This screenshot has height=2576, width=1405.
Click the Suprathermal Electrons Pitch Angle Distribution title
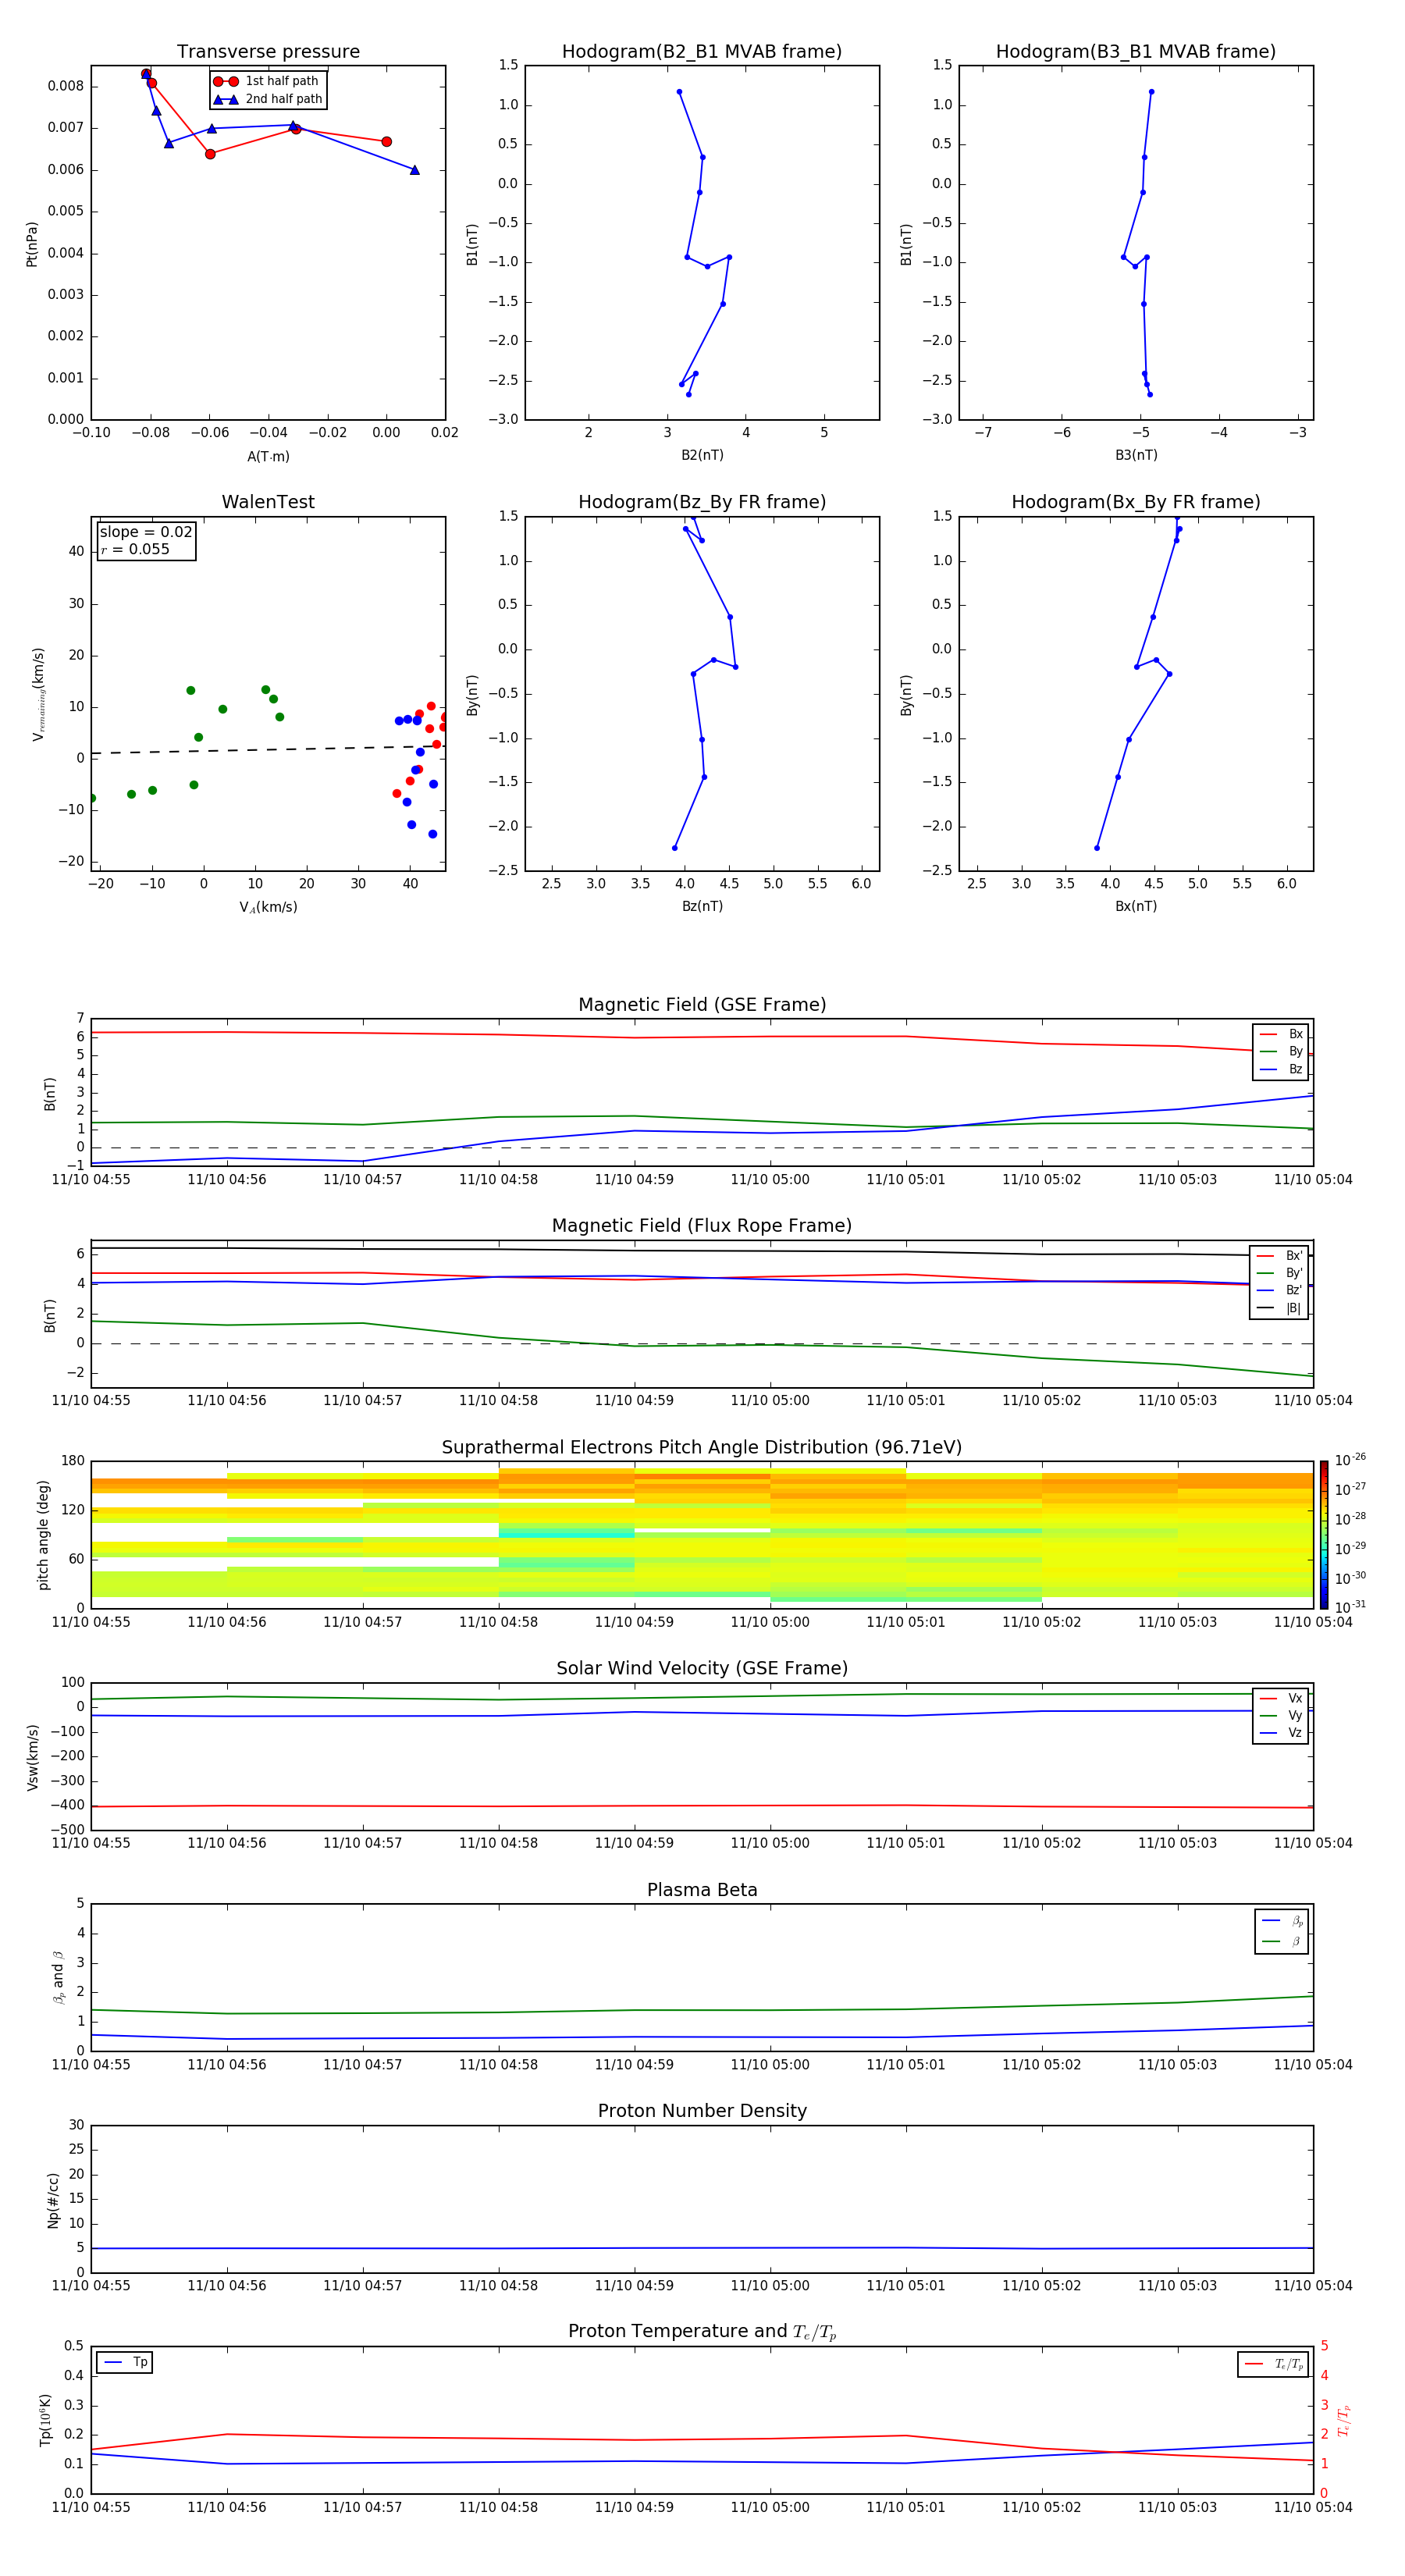702,1447
